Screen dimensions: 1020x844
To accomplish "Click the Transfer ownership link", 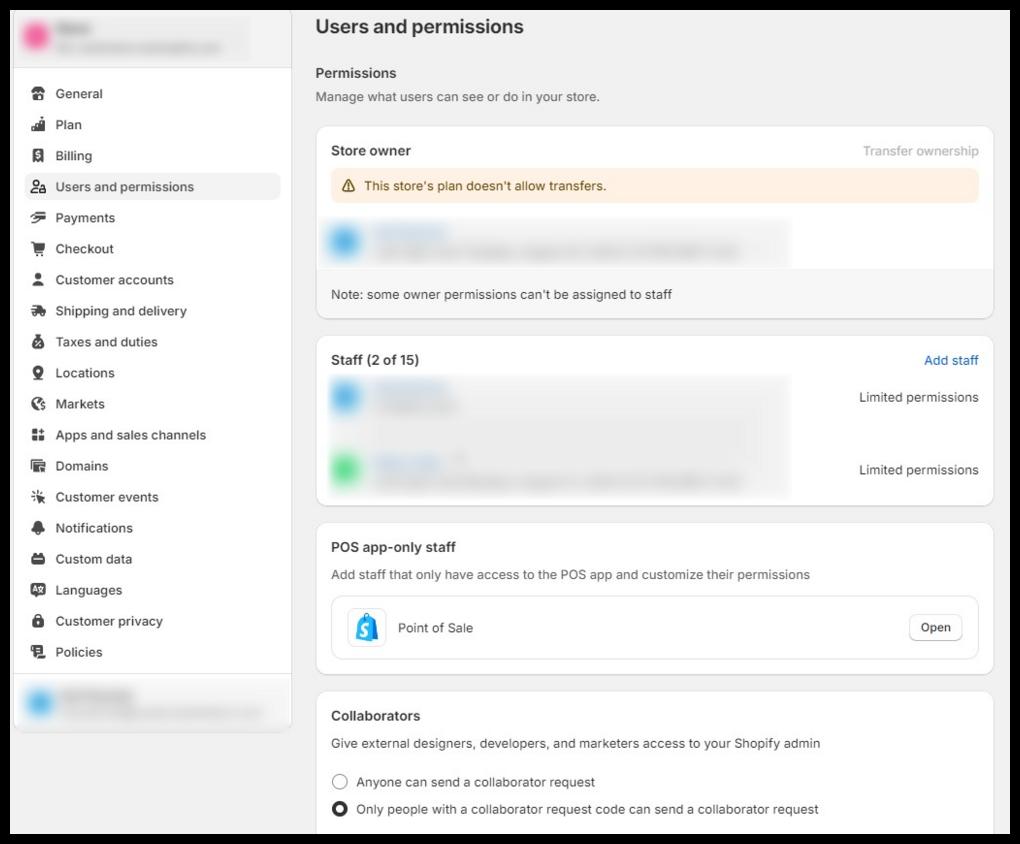I will (920, 151).
